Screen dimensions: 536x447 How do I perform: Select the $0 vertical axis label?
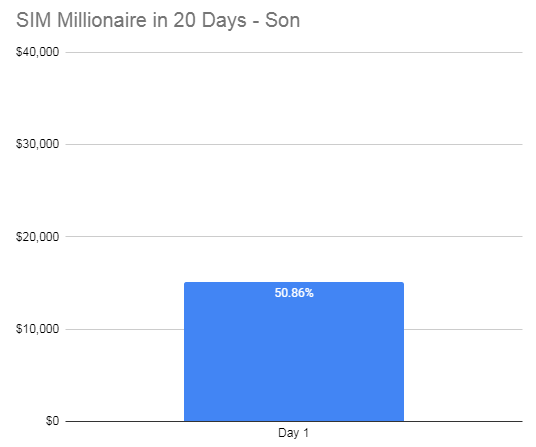coord(52,421)
